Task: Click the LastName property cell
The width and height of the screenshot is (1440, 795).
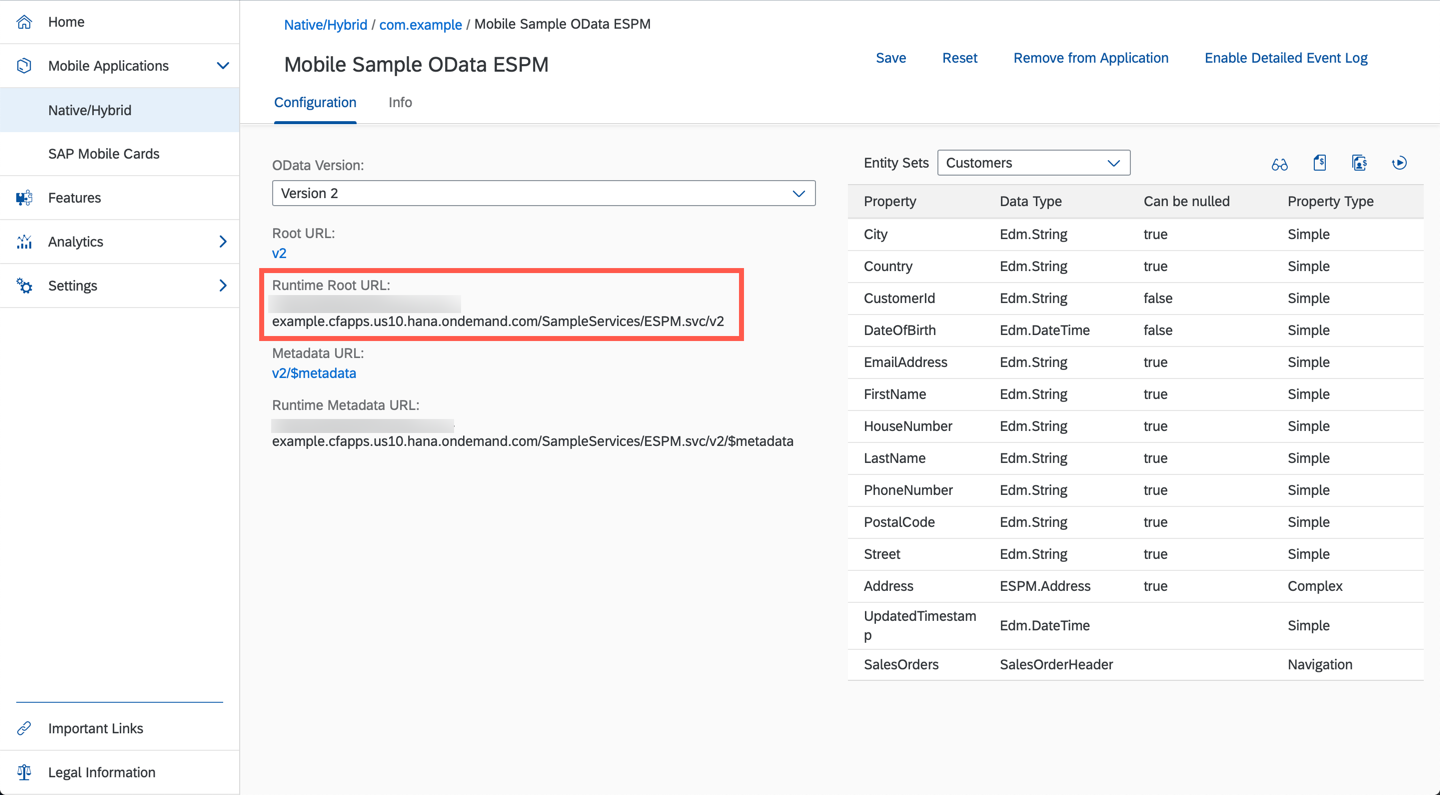Action: [x=895, y=458]
